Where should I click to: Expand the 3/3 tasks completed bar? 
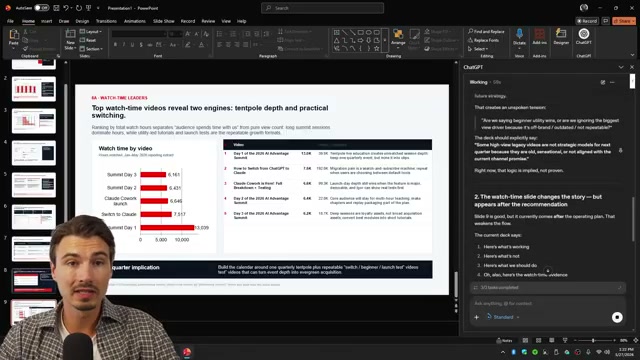pyautogui.click(x=547, y=287)
